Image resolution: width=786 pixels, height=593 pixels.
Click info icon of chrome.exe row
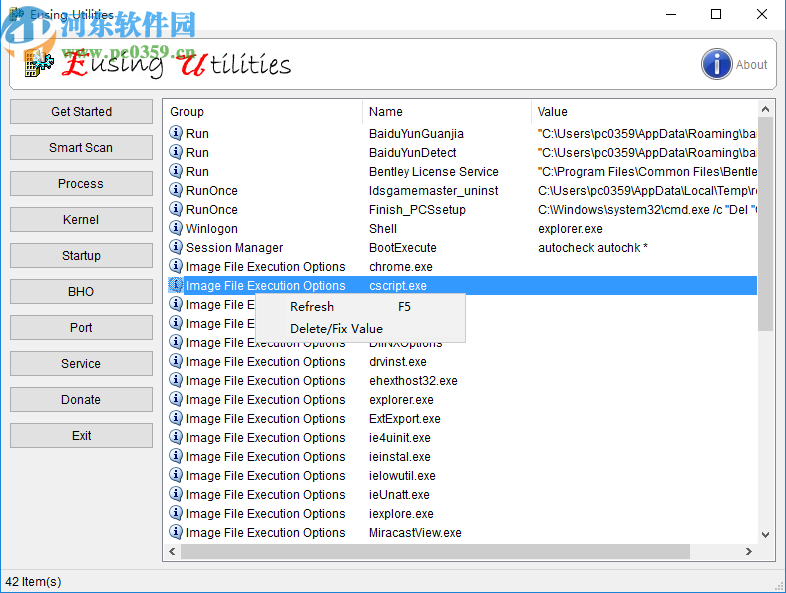[x=175, y=266]
